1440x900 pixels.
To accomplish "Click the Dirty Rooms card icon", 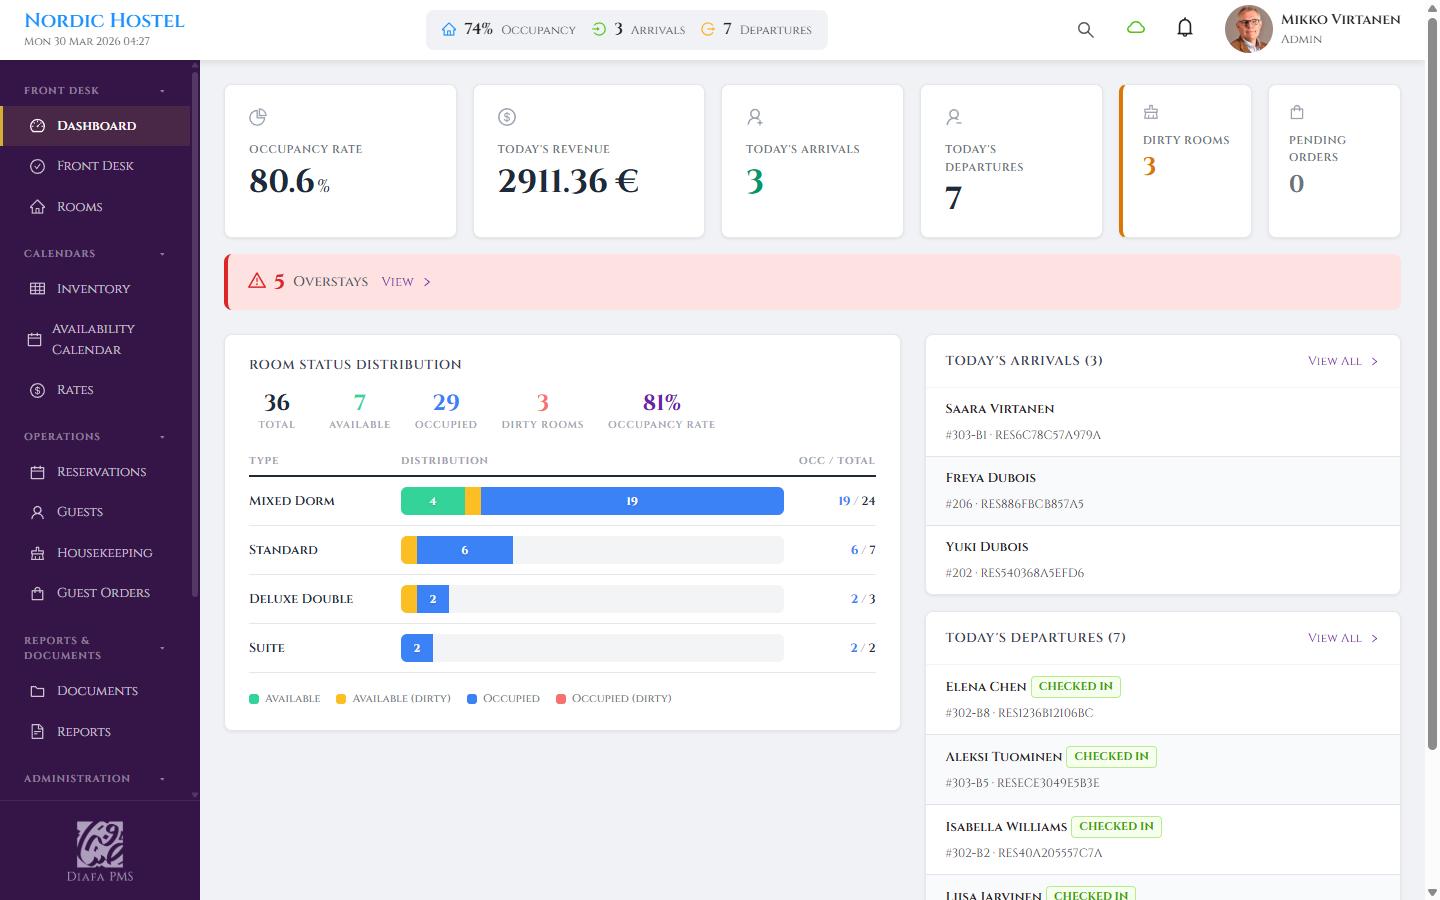I will [1151, 112].
